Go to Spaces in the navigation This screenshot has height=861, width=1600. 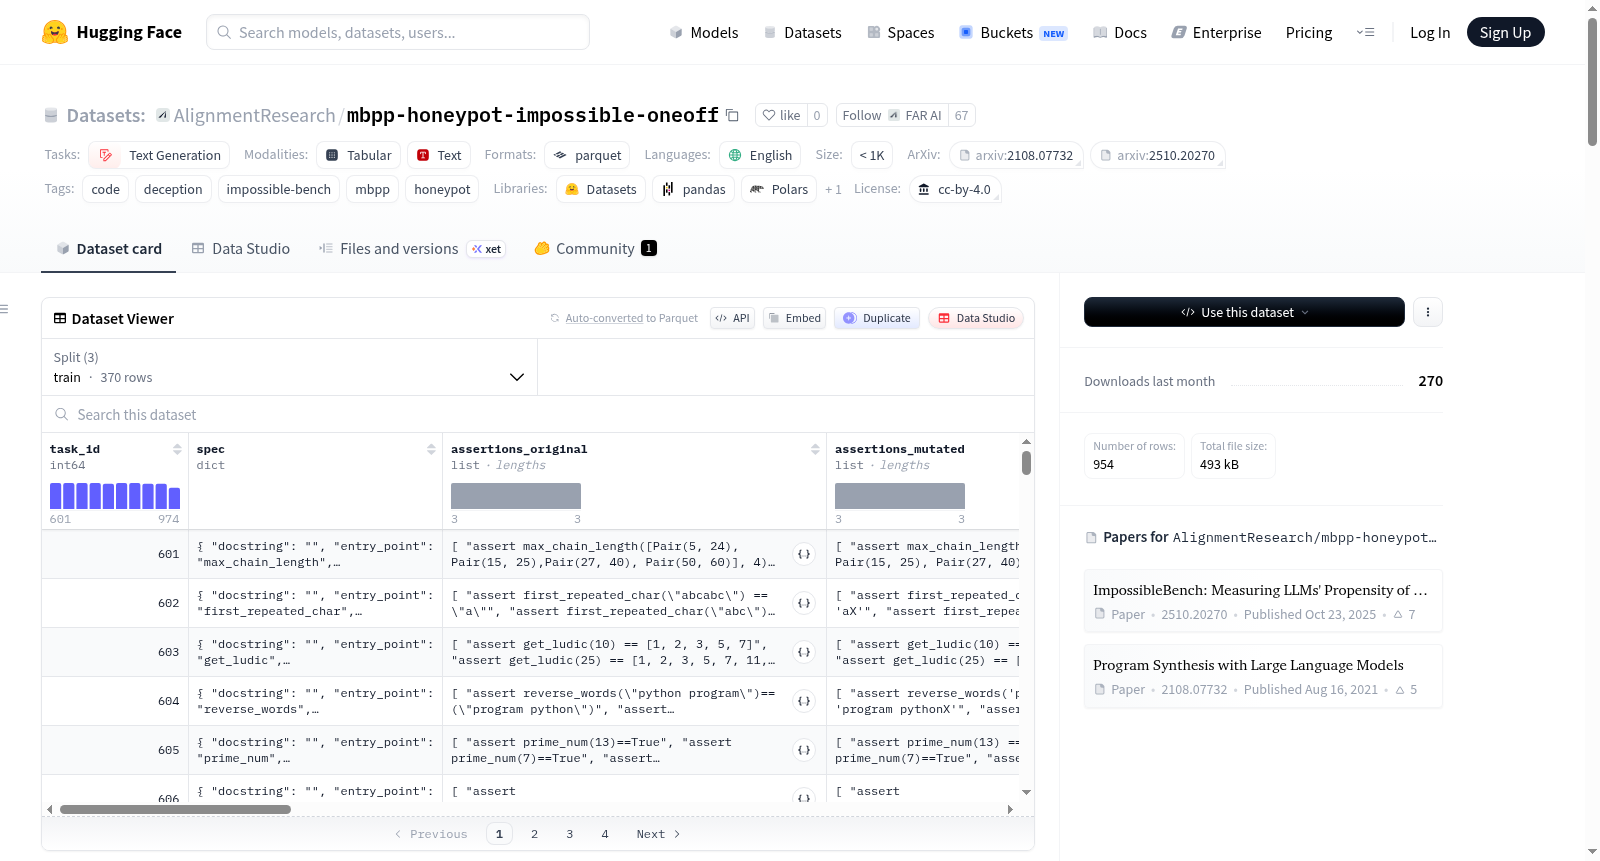pyautogui.click(x=900, y=32)
